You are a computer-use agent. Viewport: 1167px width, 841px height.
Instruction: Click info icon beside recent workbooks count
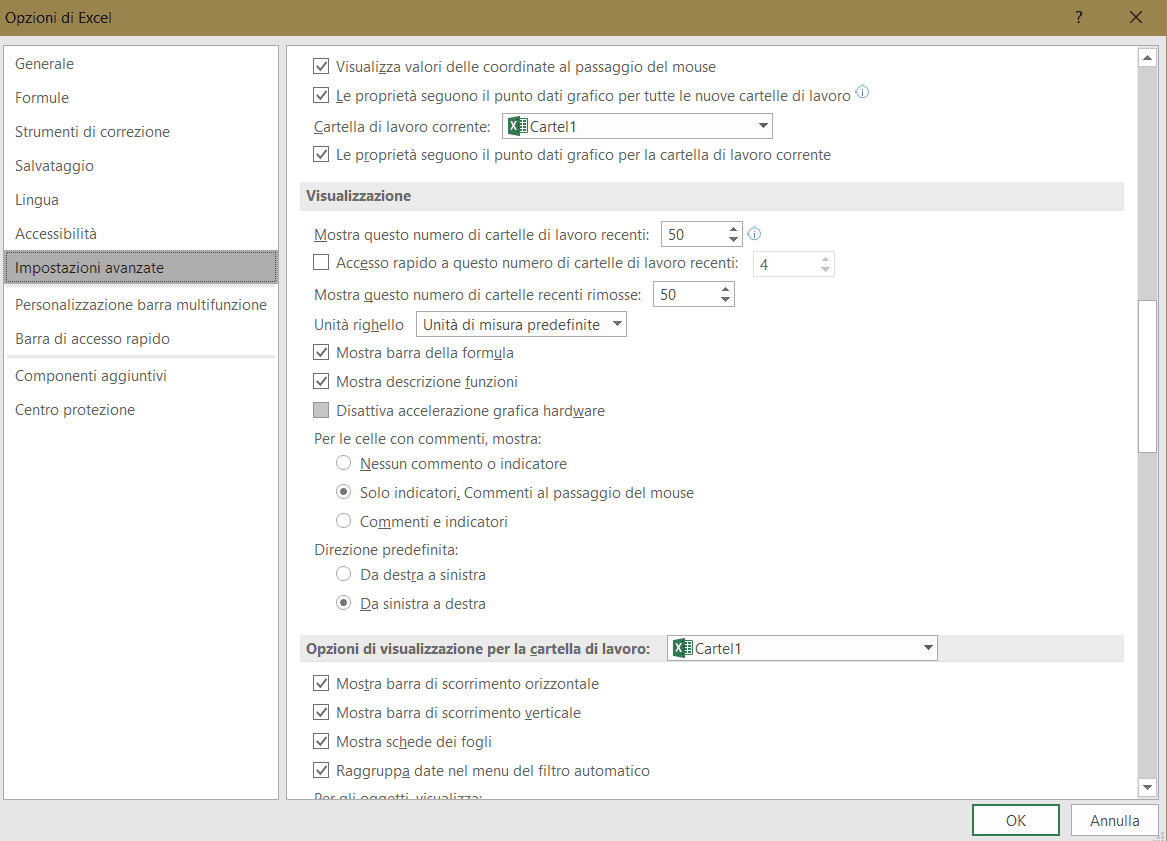(755, 234)
